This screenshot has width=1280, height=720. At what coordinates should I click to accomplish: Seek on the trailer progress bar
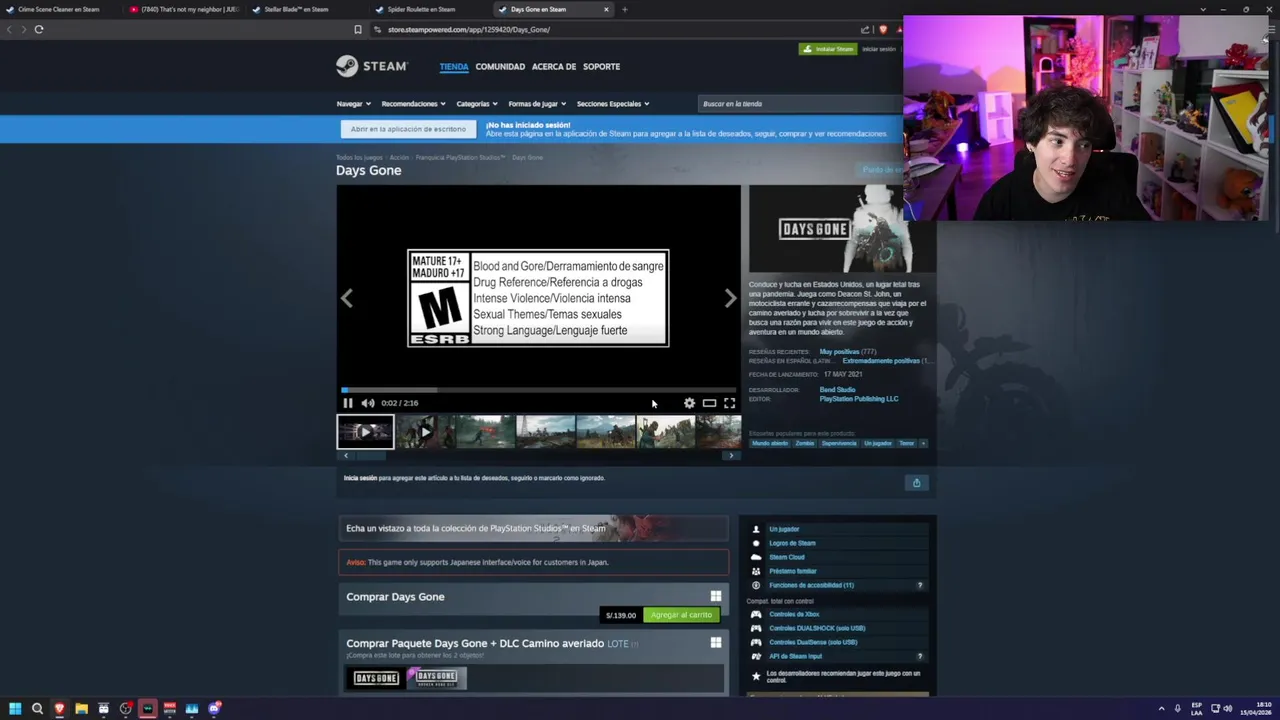[x=538, y=390]
